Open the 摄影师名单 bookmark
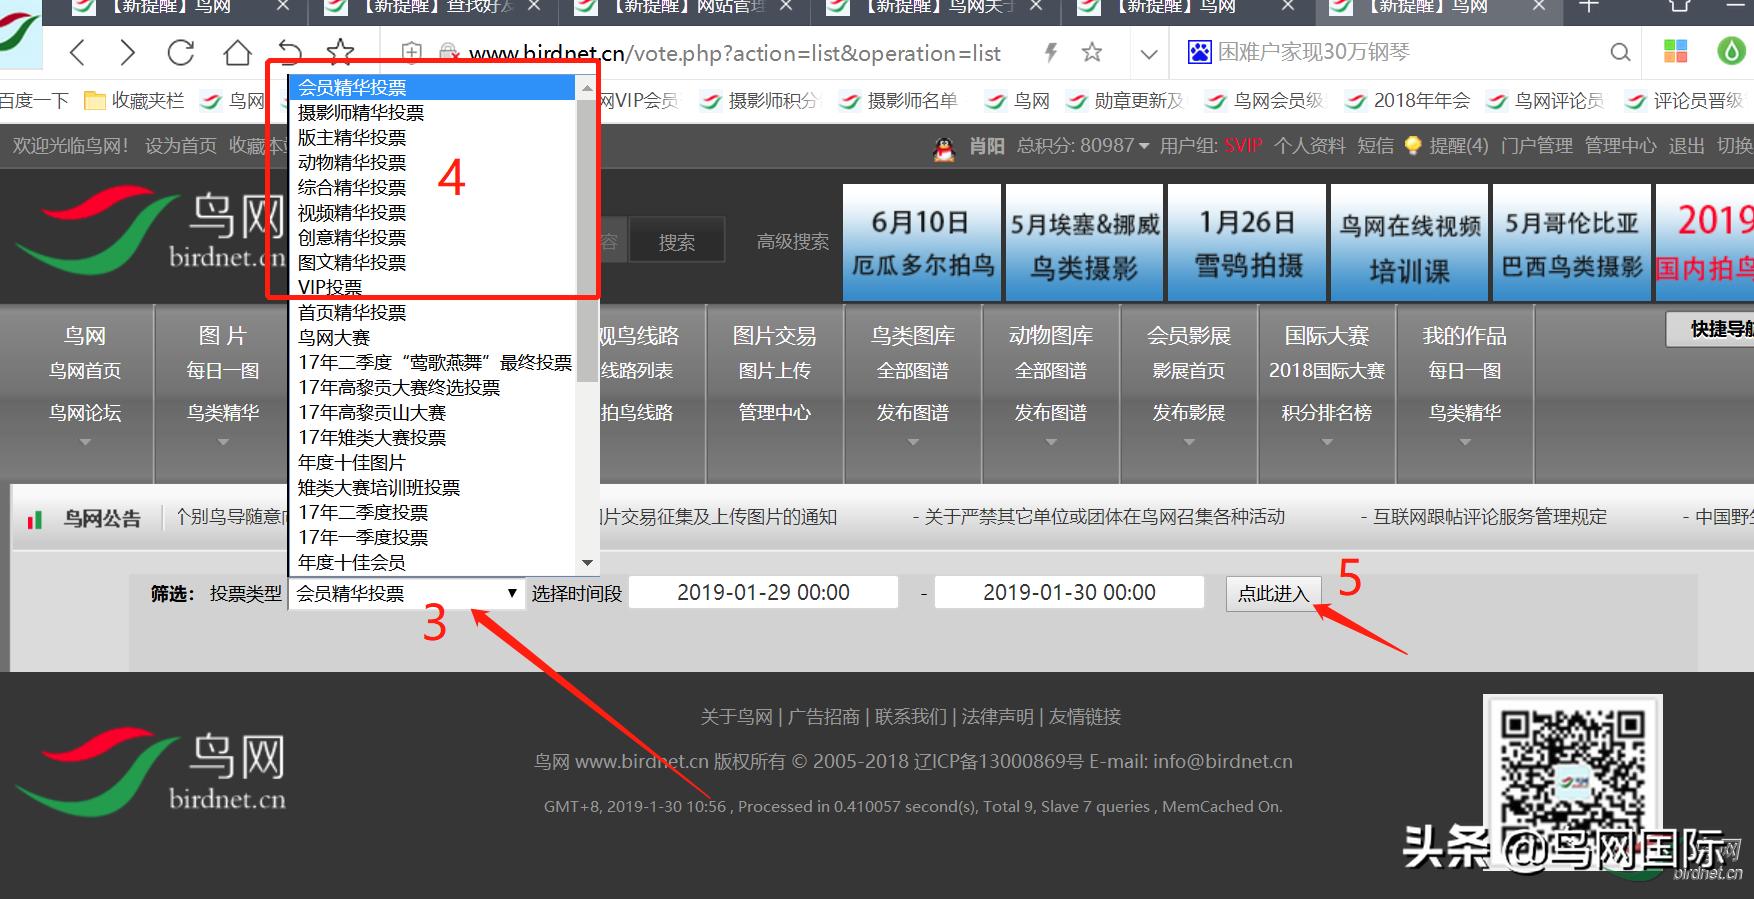Screen dimensions: 1754x899 pos(898,100)
